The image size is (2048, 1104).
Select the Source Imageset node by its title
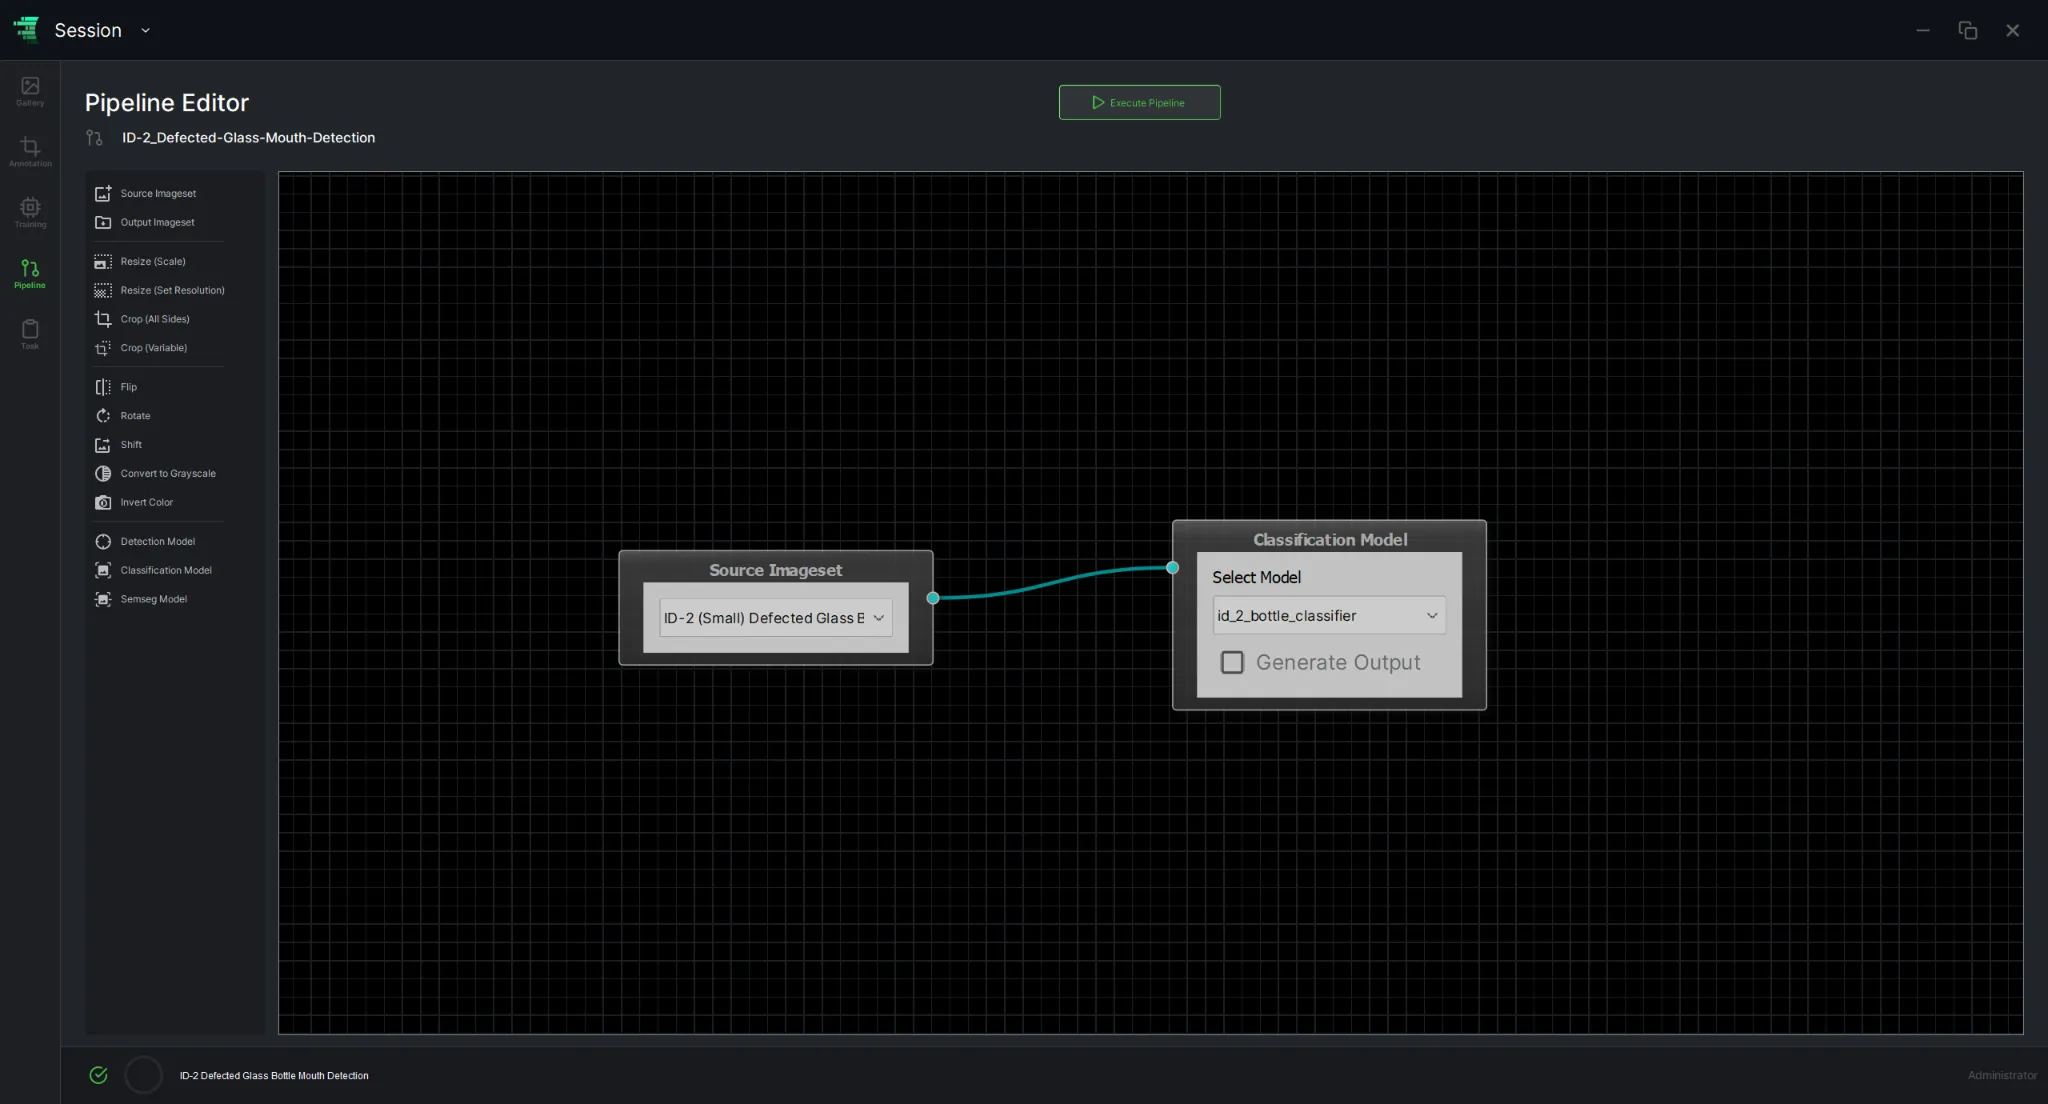pyautogui.click(x=775, y=570)
